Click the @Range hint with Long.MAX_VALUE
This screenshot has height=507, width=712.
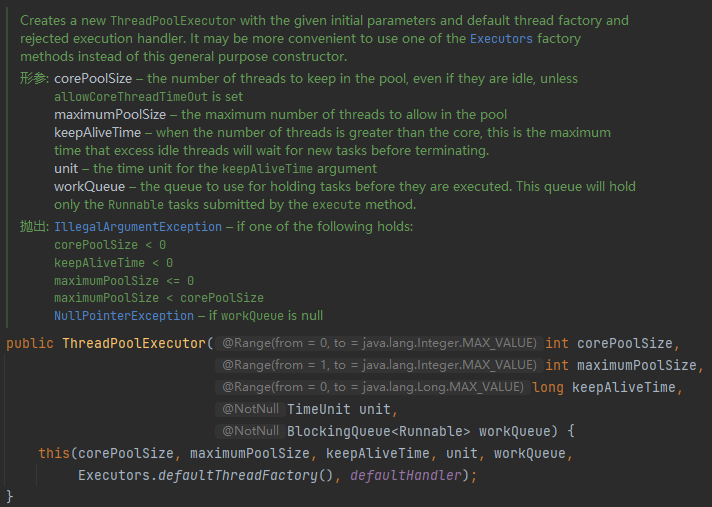tap(370, 387)
